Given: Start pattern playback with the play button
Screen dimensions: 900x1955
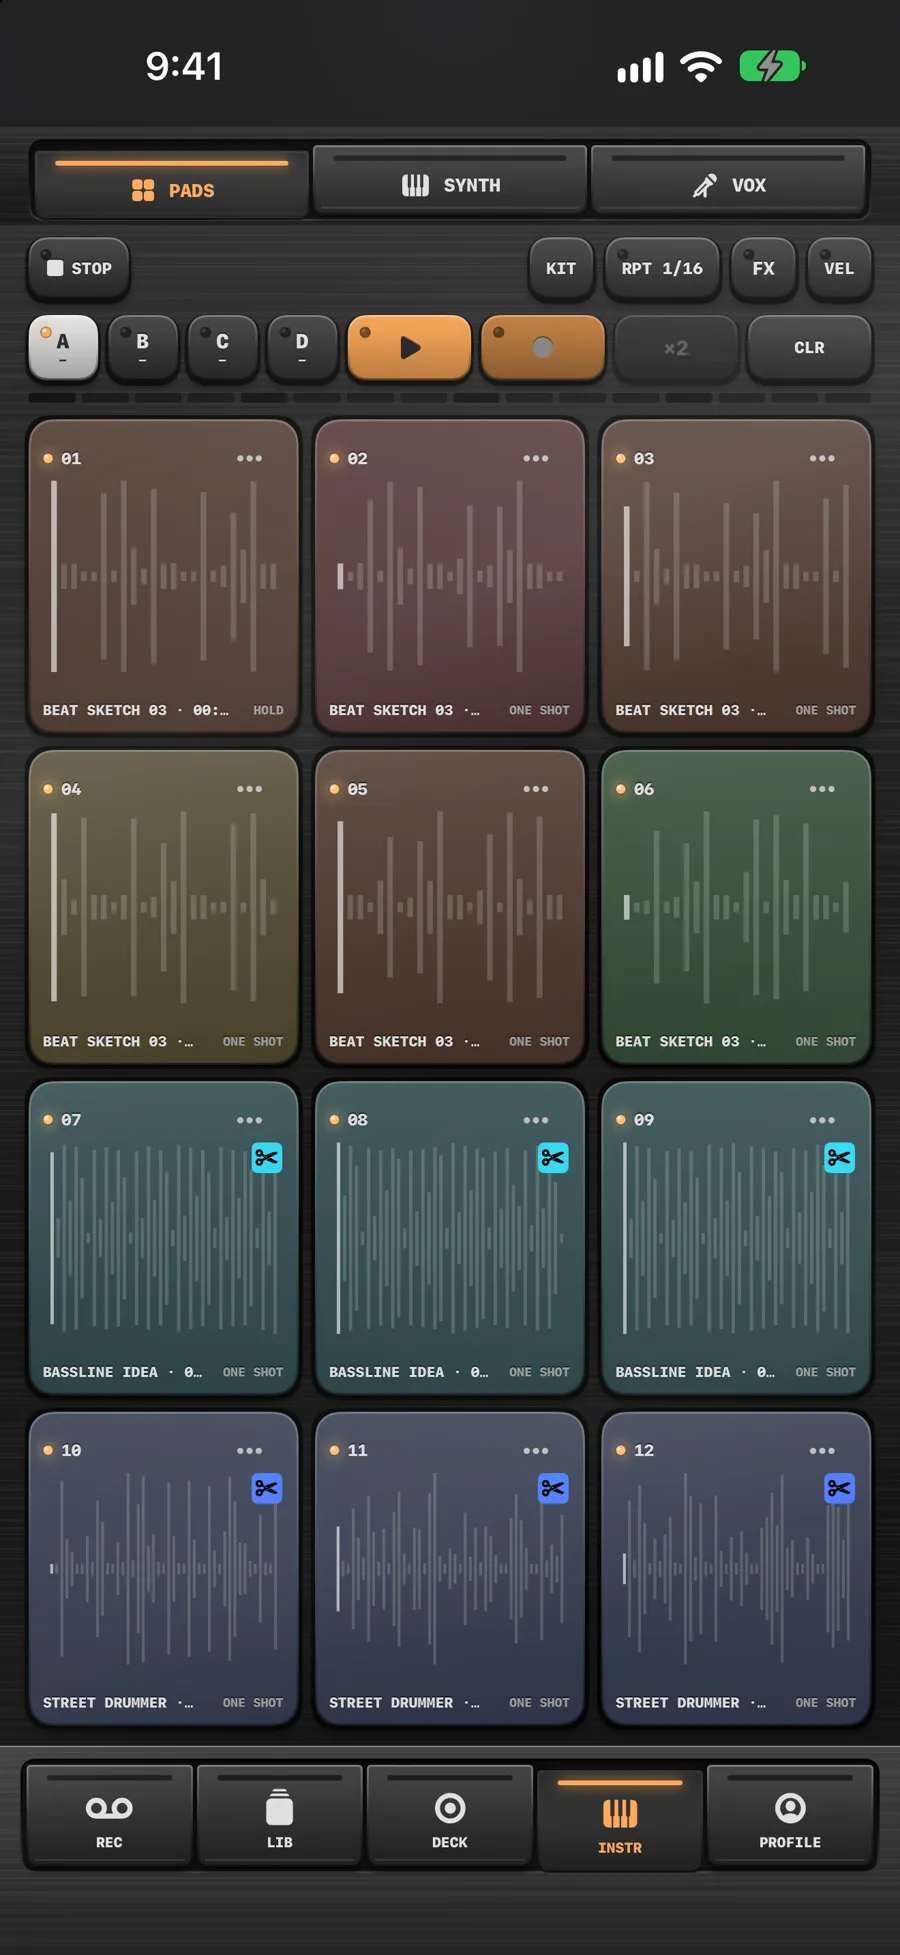Looking at the screenshot, I should (409, 348).
